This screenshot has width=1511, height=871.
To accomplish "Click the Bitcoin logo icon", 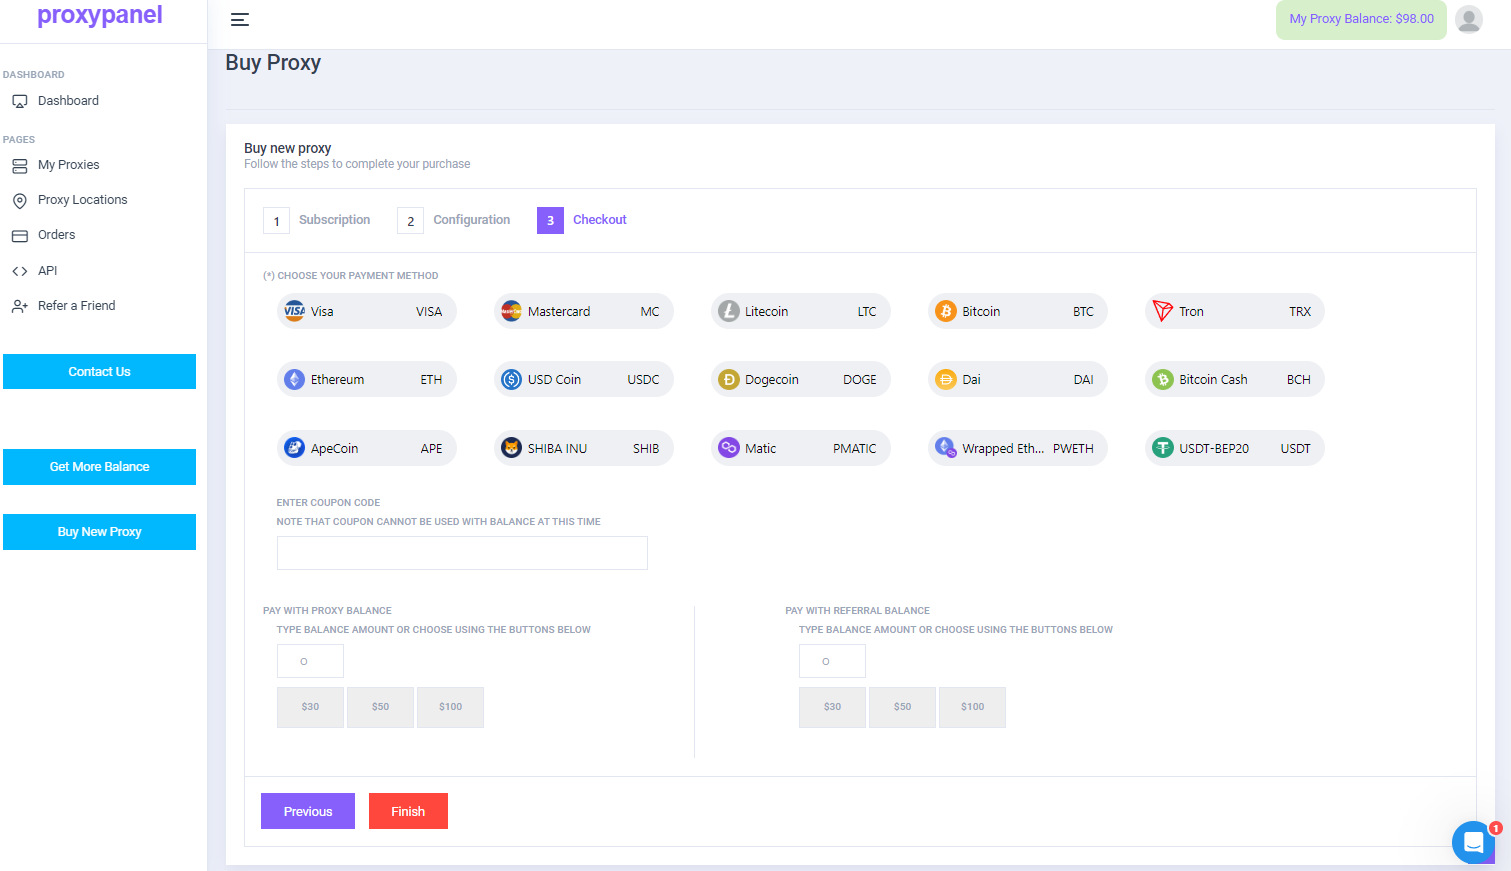I will (945, 312).
